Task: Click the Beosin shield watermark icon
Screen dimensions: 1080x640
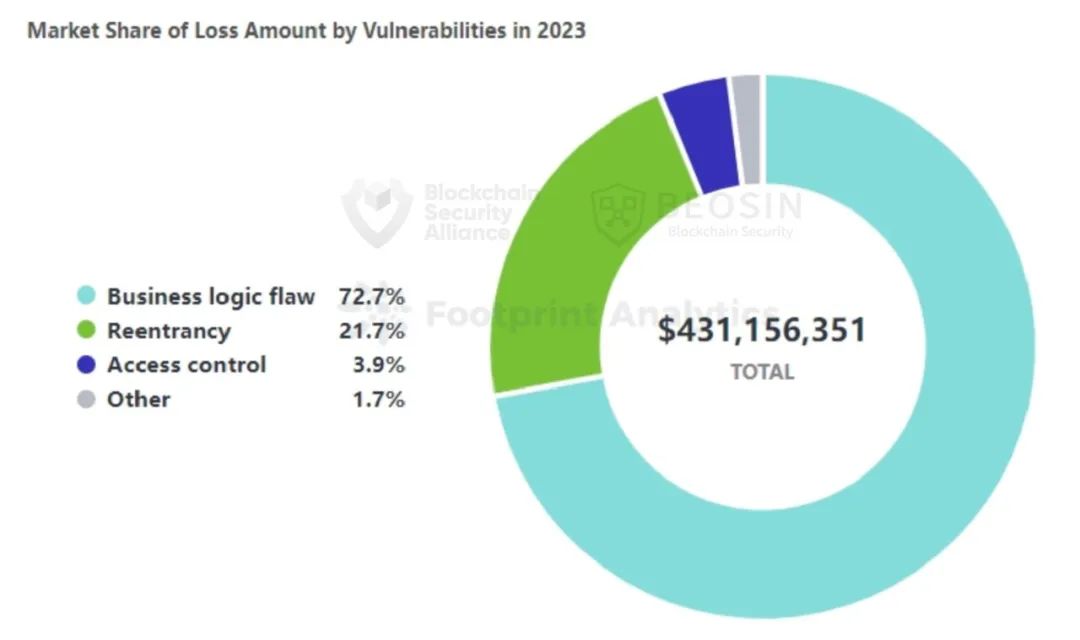Action: 620,214
